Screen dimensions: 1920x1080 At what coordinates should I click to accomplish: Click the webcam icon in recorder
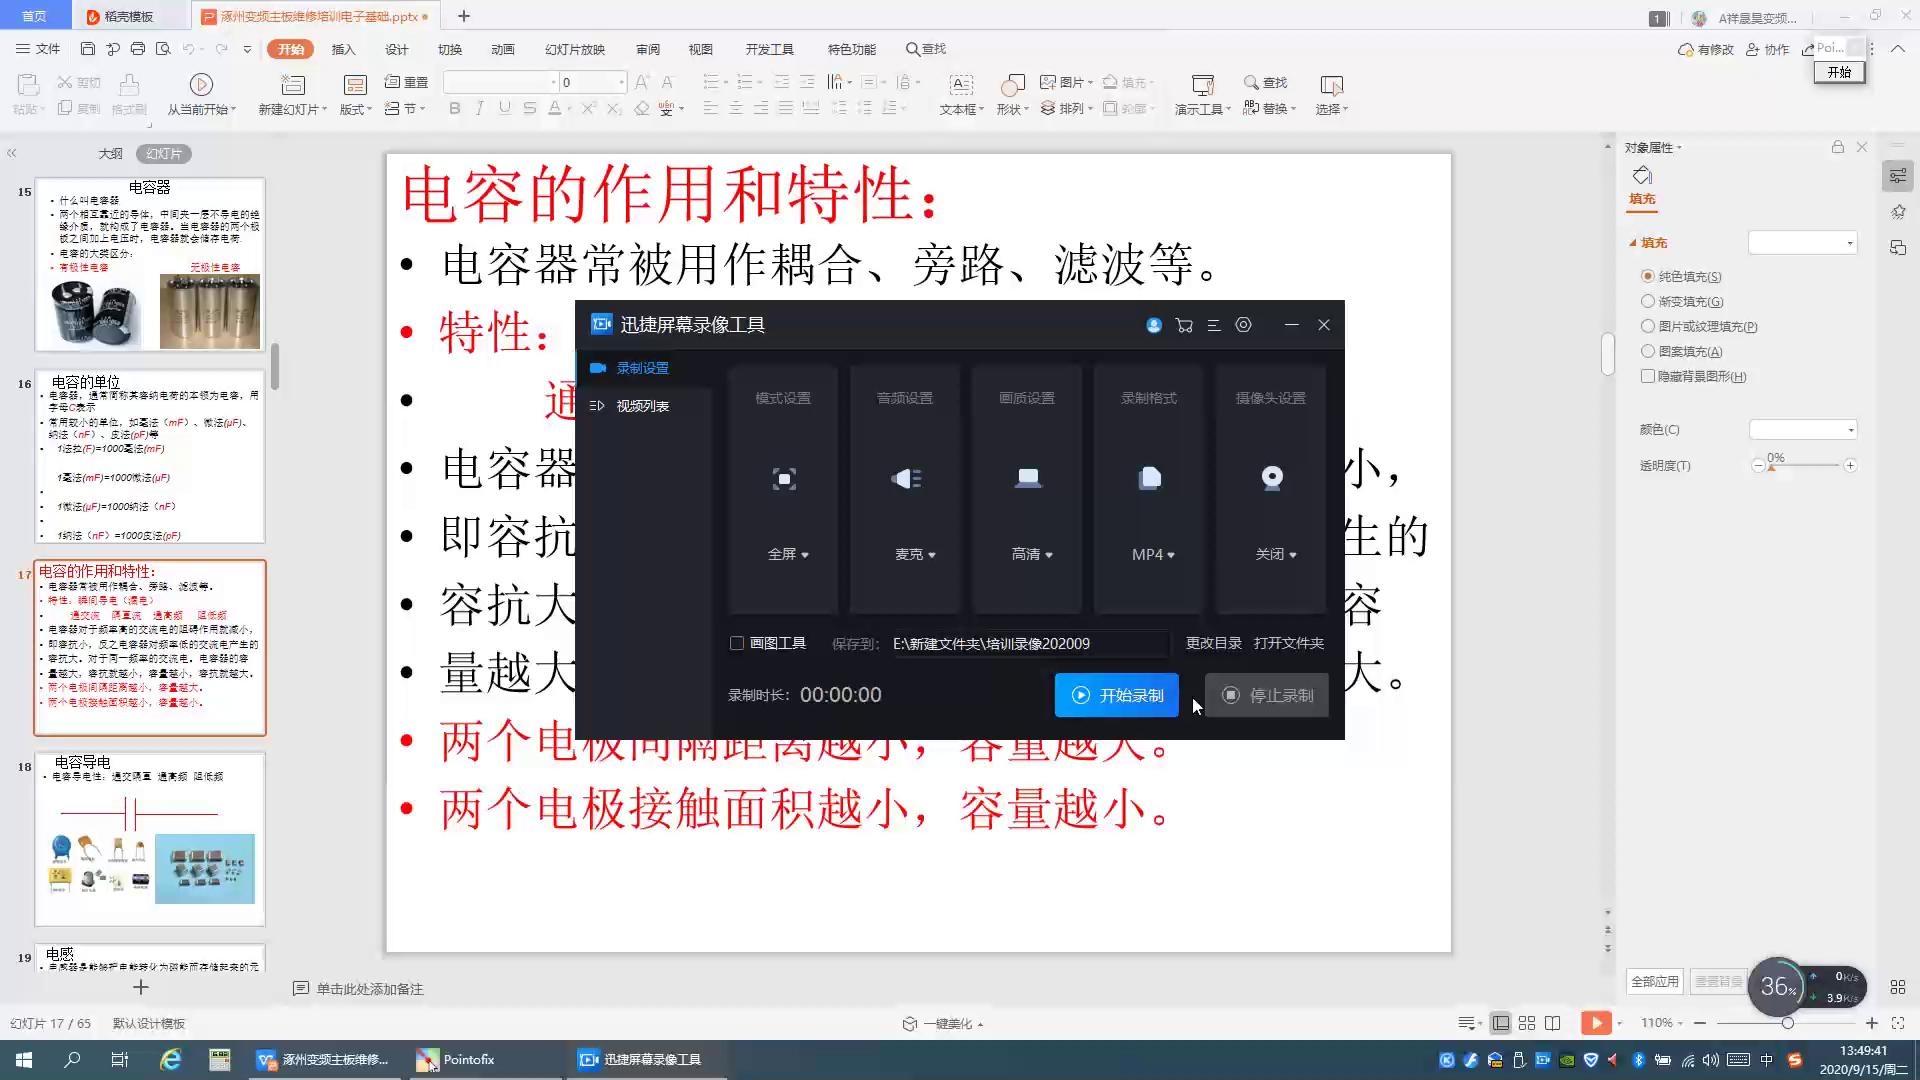1272,479
